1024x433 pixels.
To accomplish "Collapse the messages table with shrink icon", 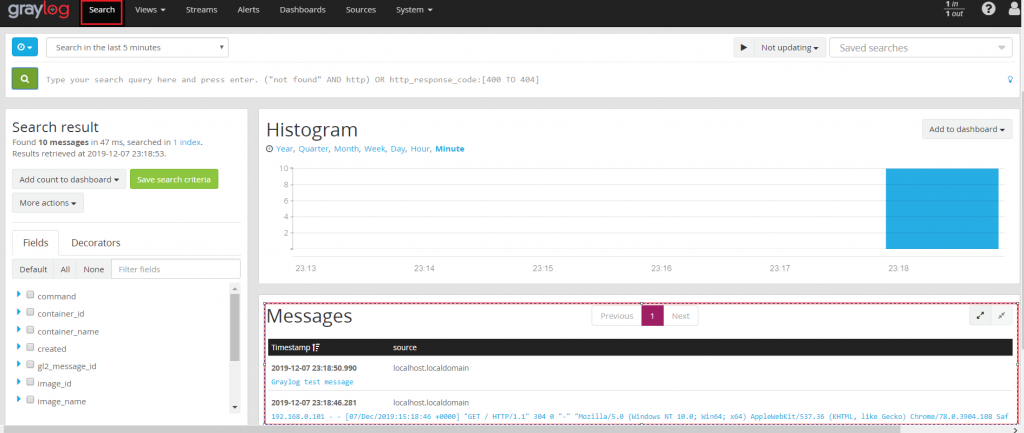I will [x=1001, y=315].
